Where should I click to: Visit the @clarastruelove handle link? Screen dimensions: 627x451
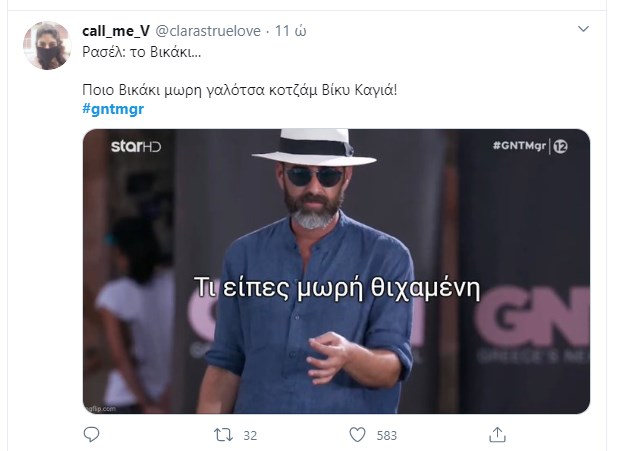point(208,31)
